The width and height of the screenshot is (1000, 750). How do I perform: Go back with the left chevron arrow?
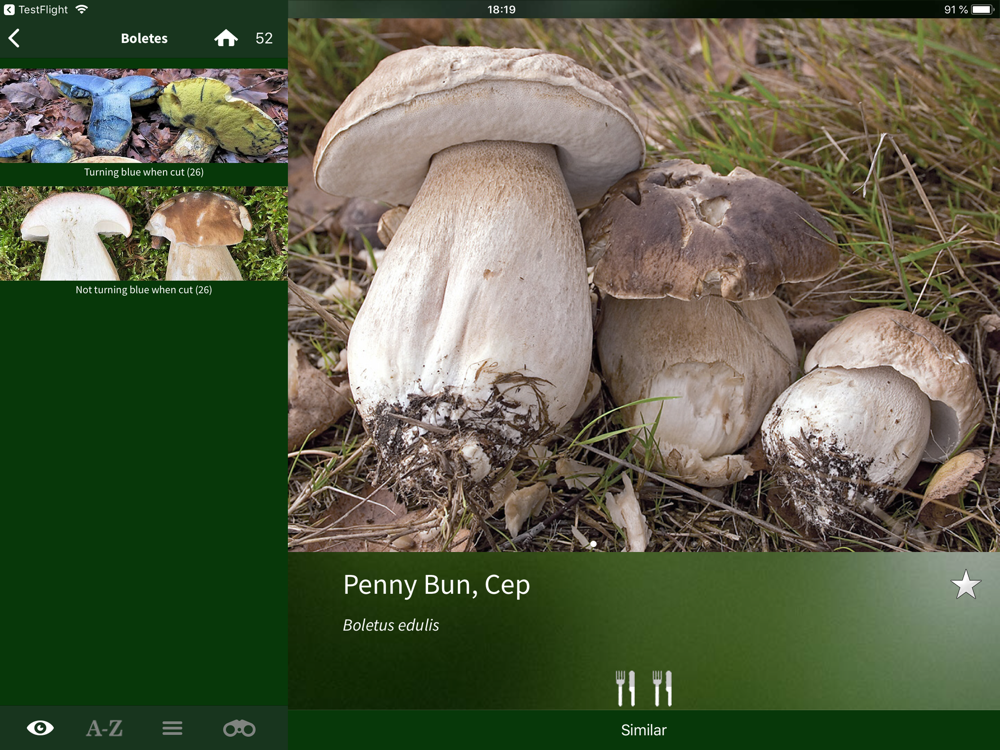(14, 38)
